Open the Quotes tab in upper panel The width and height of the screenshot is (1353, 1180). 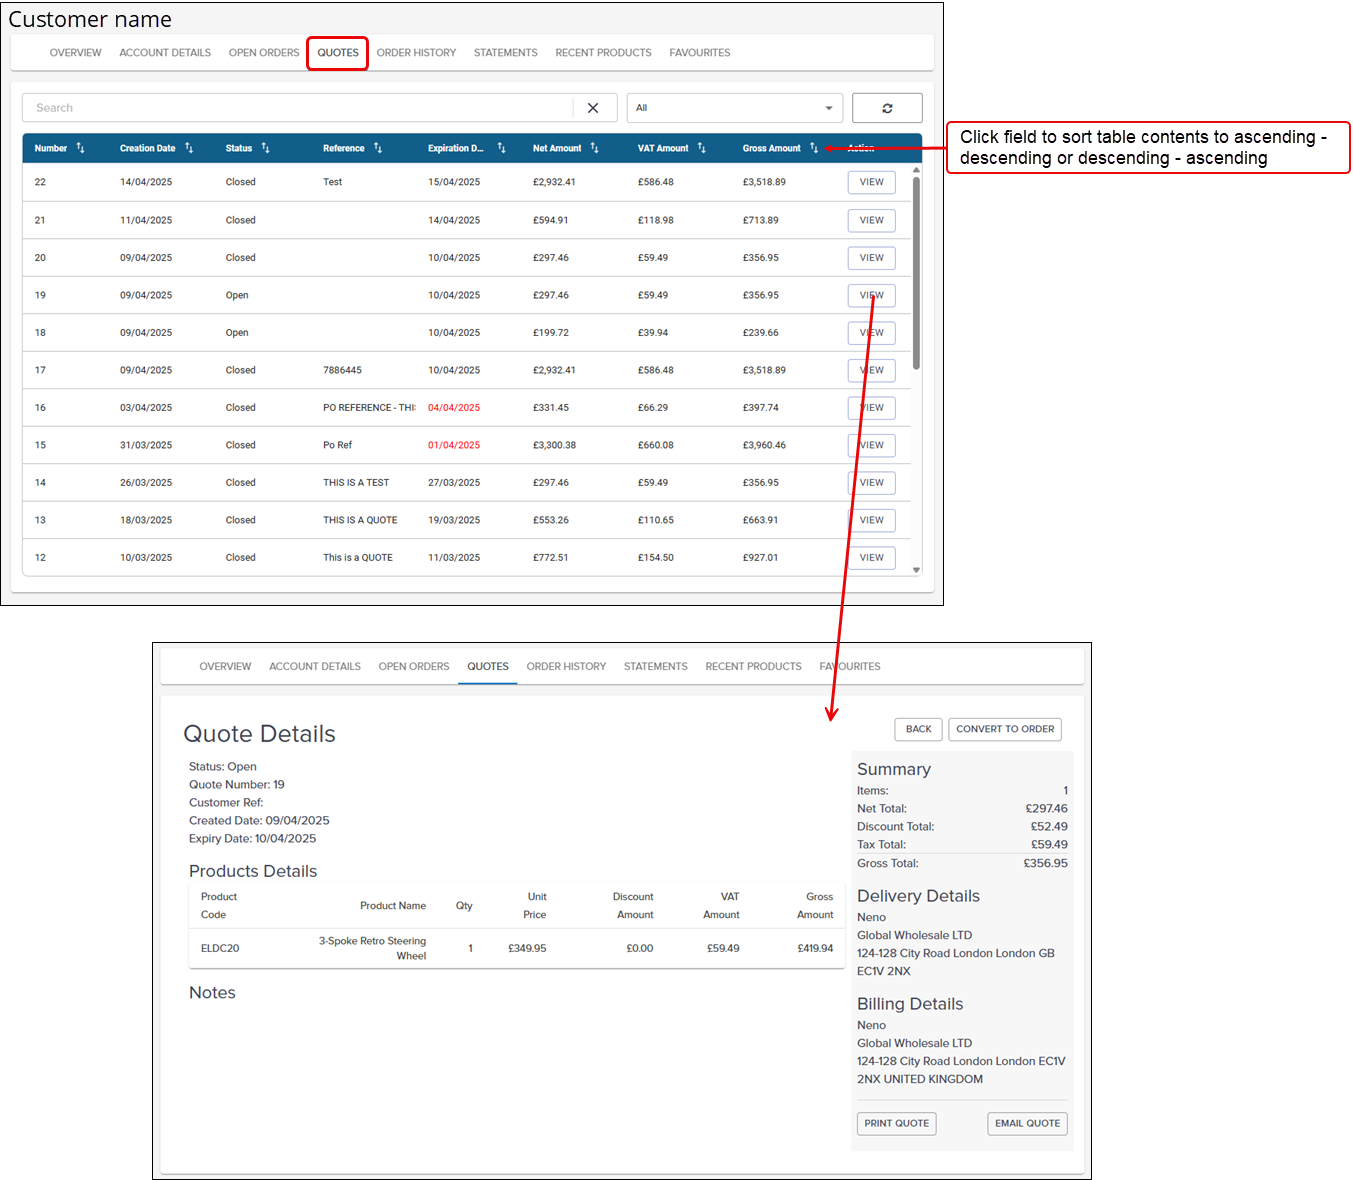(338, 53)
